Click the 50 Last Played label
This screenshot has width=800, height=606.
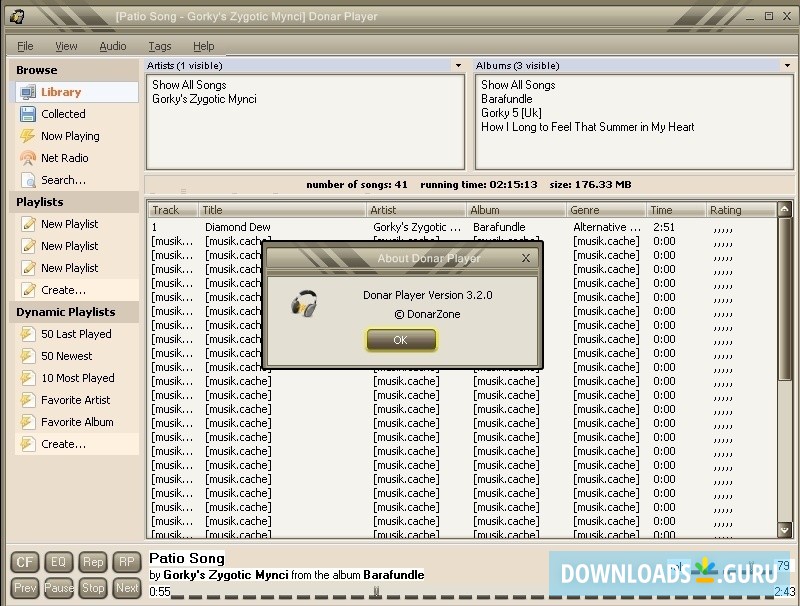(x=76, y=334)
